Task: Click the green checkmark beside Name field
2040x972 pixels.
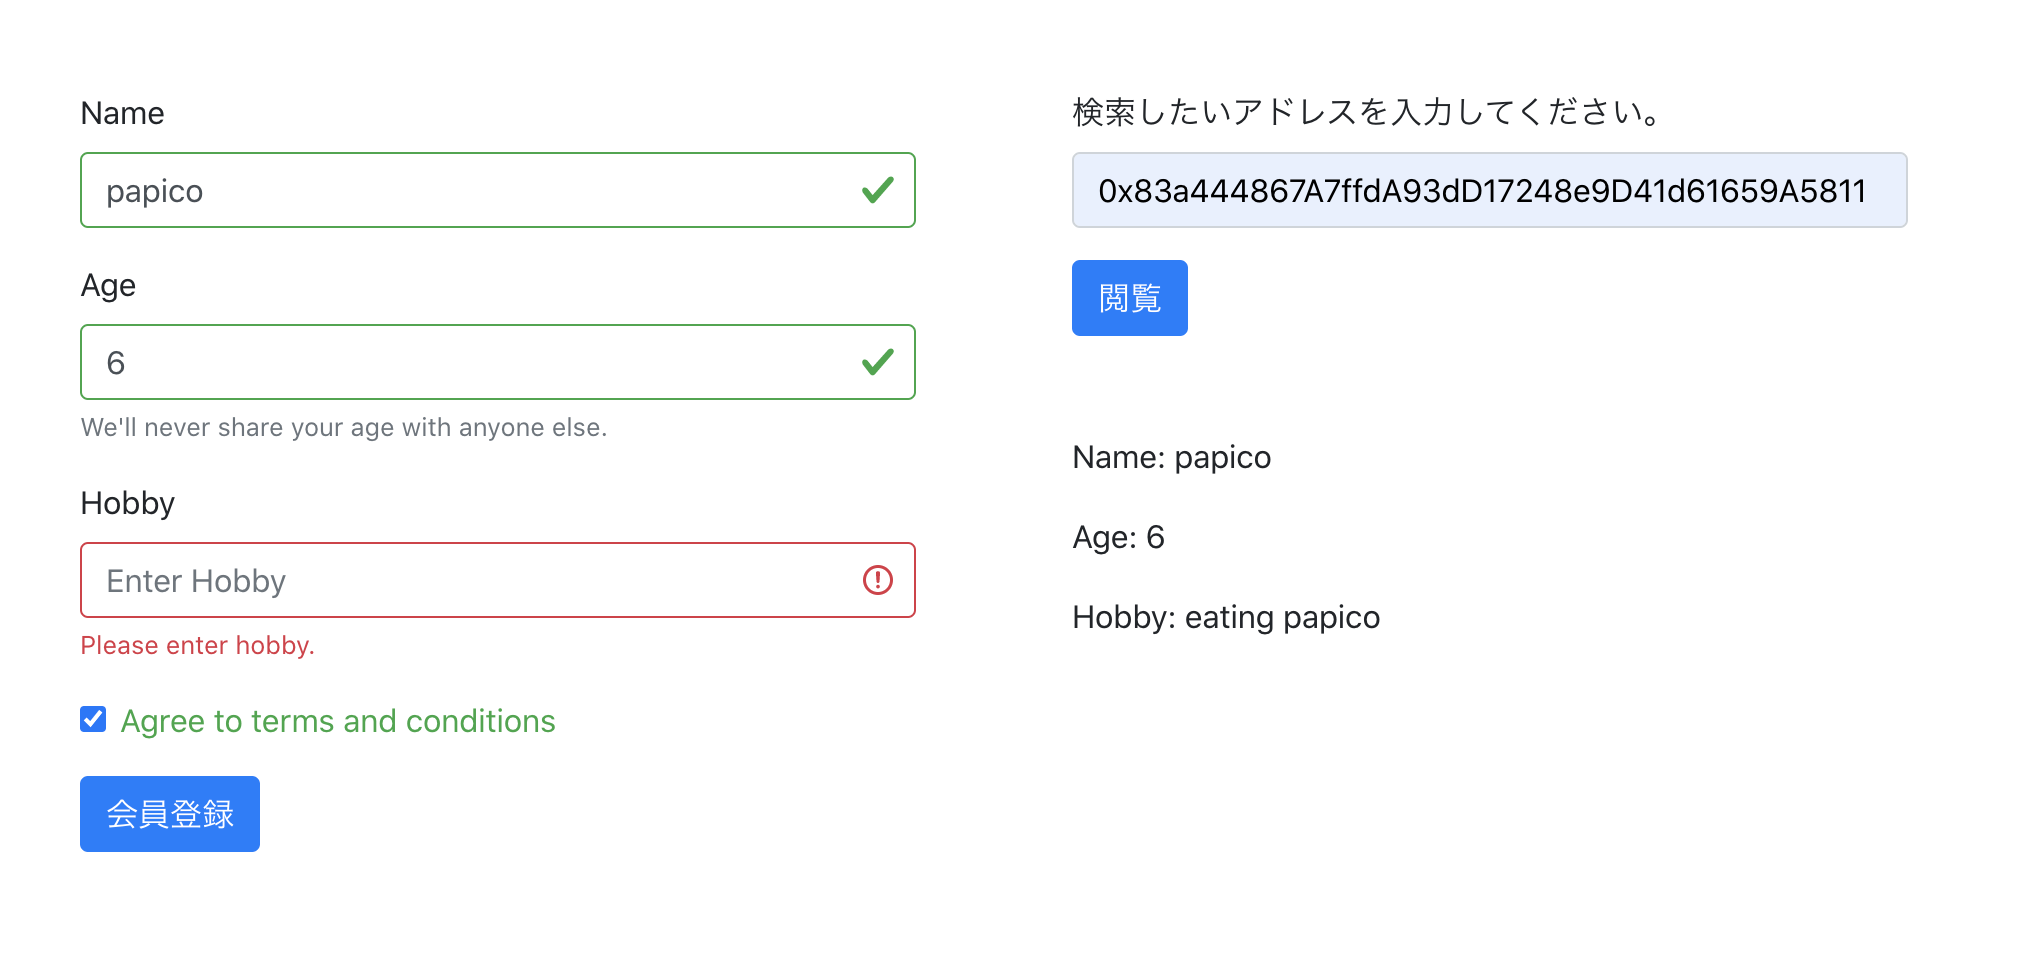Action: [877, 190]
